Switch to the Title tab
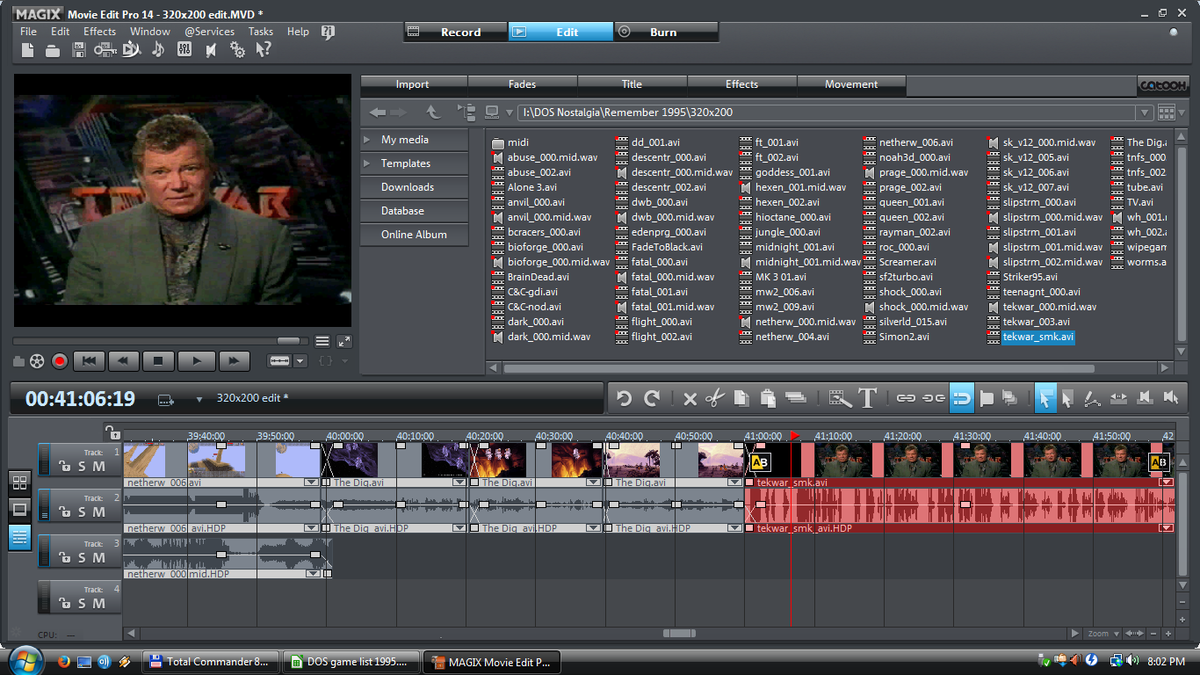This screenshot has width=1200, height=675. (x=632, y=85)
